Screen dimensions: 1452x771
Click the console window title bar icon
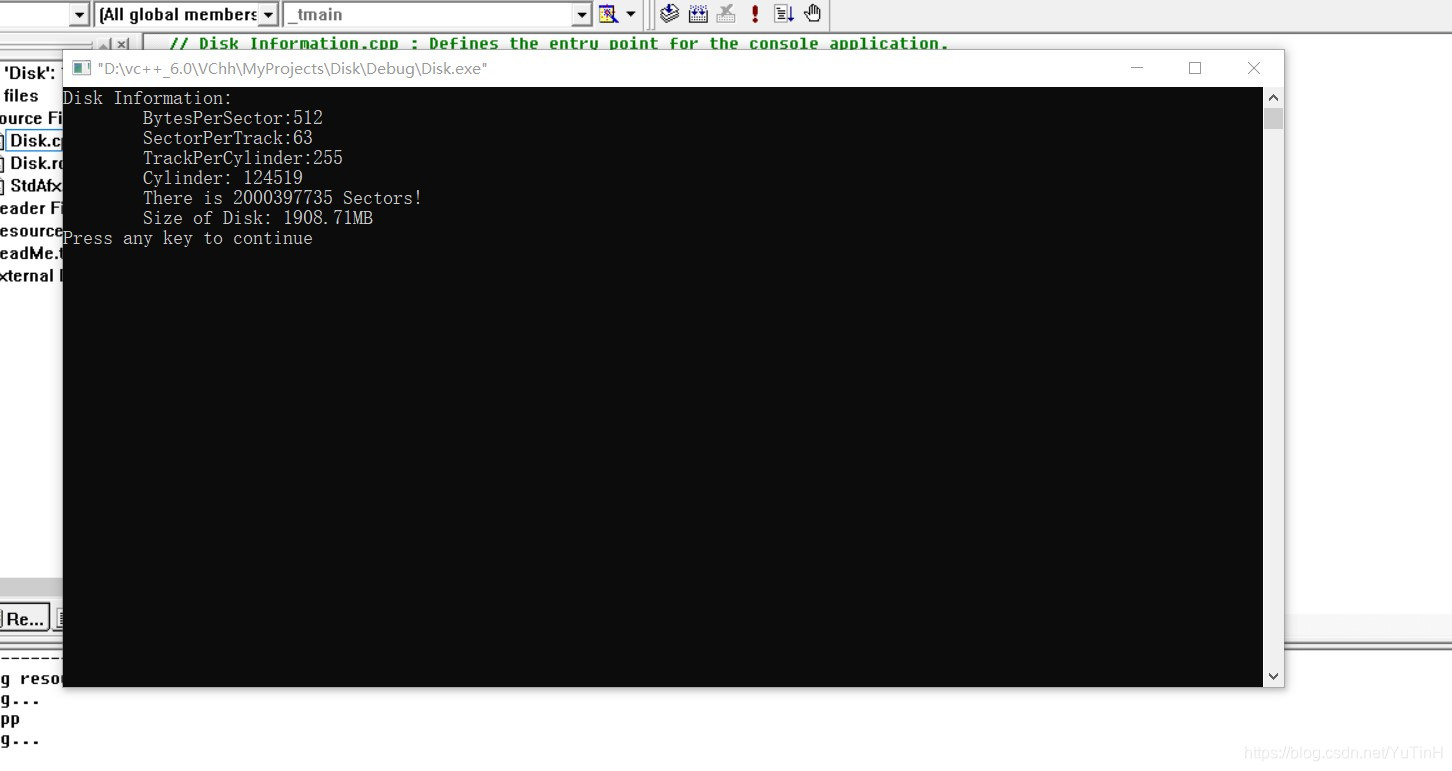(81, 68)
